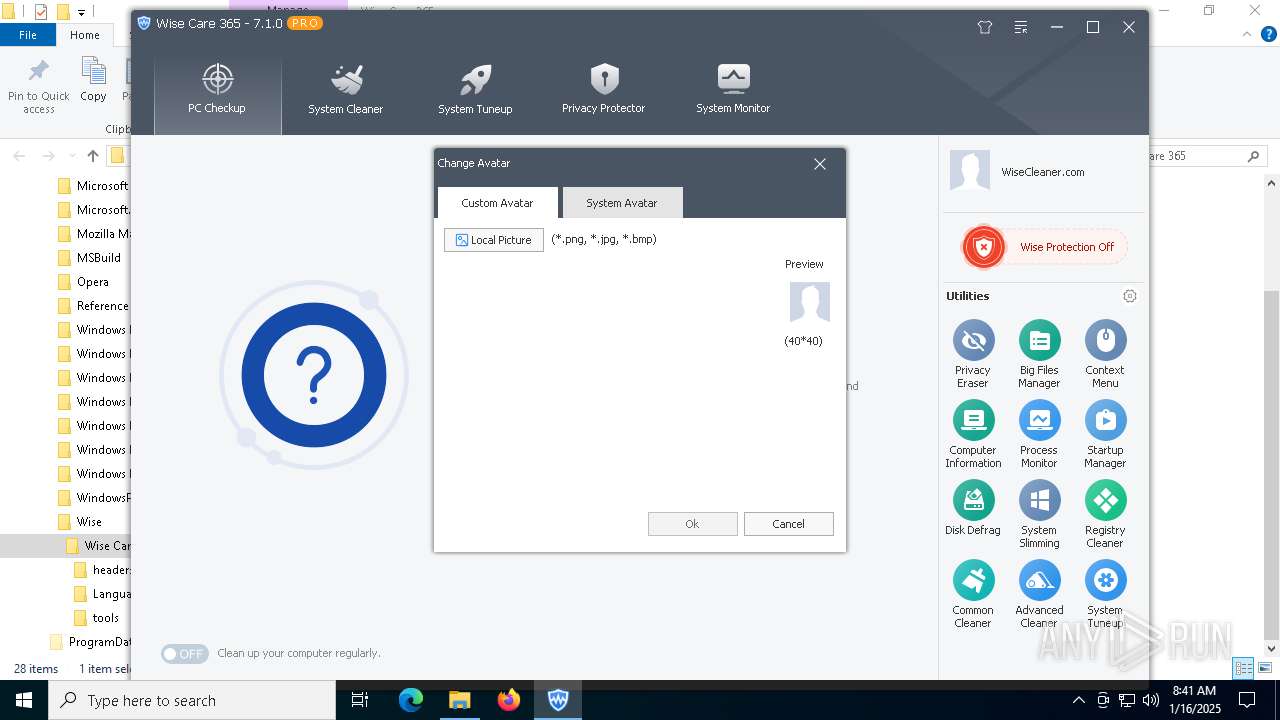Select the ProgramData folder in tree
Screen dimensions: 1280x720
tap(99, 642)
